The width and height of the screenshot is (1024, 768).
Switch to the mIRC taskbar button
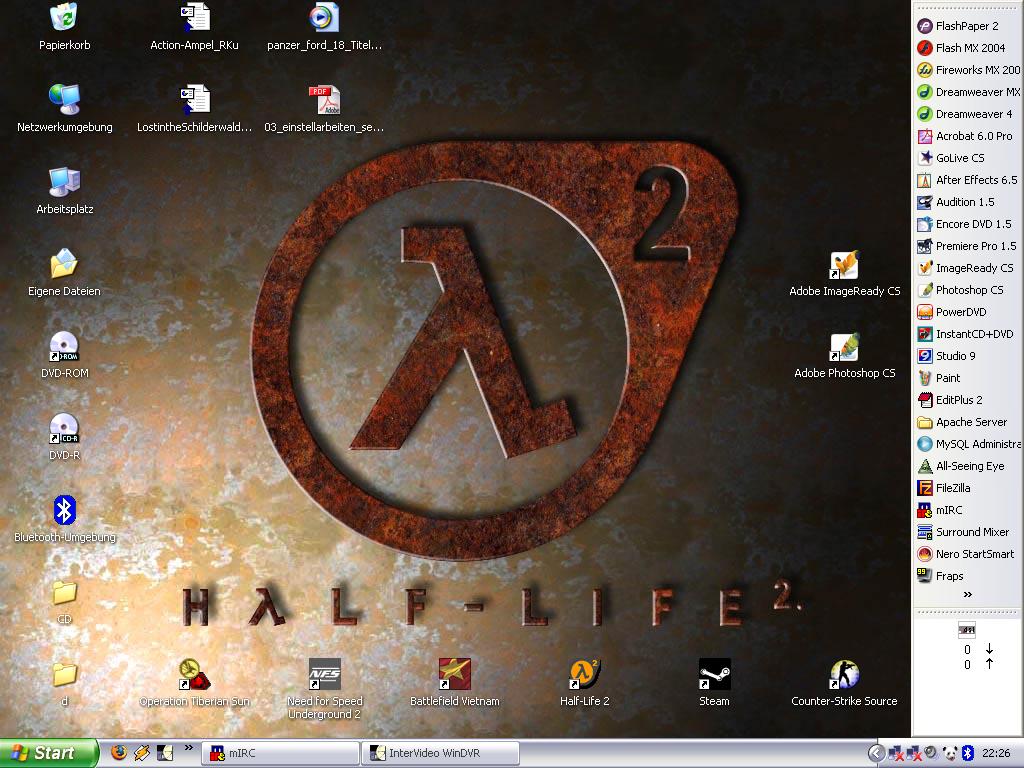pyautogui.click(x=280, y=753)
